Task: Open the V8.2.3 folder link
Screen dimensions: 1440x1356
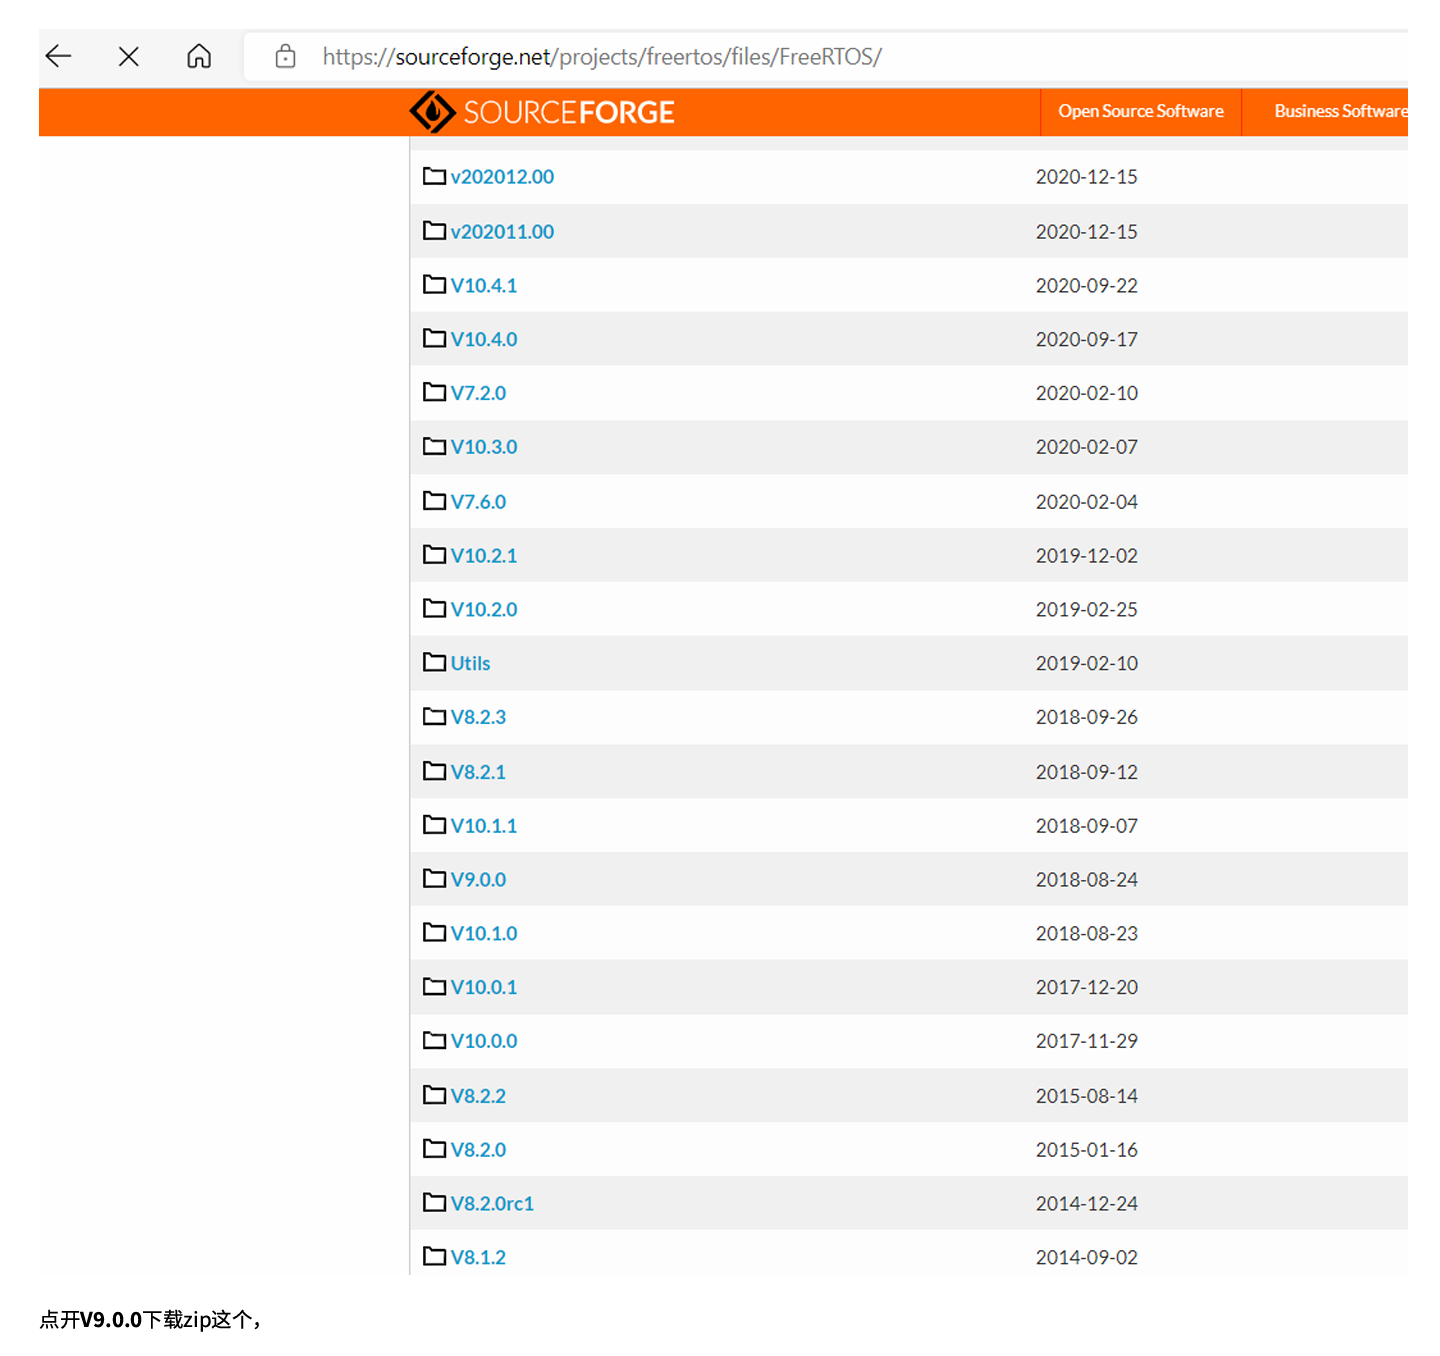Action: 478,718
